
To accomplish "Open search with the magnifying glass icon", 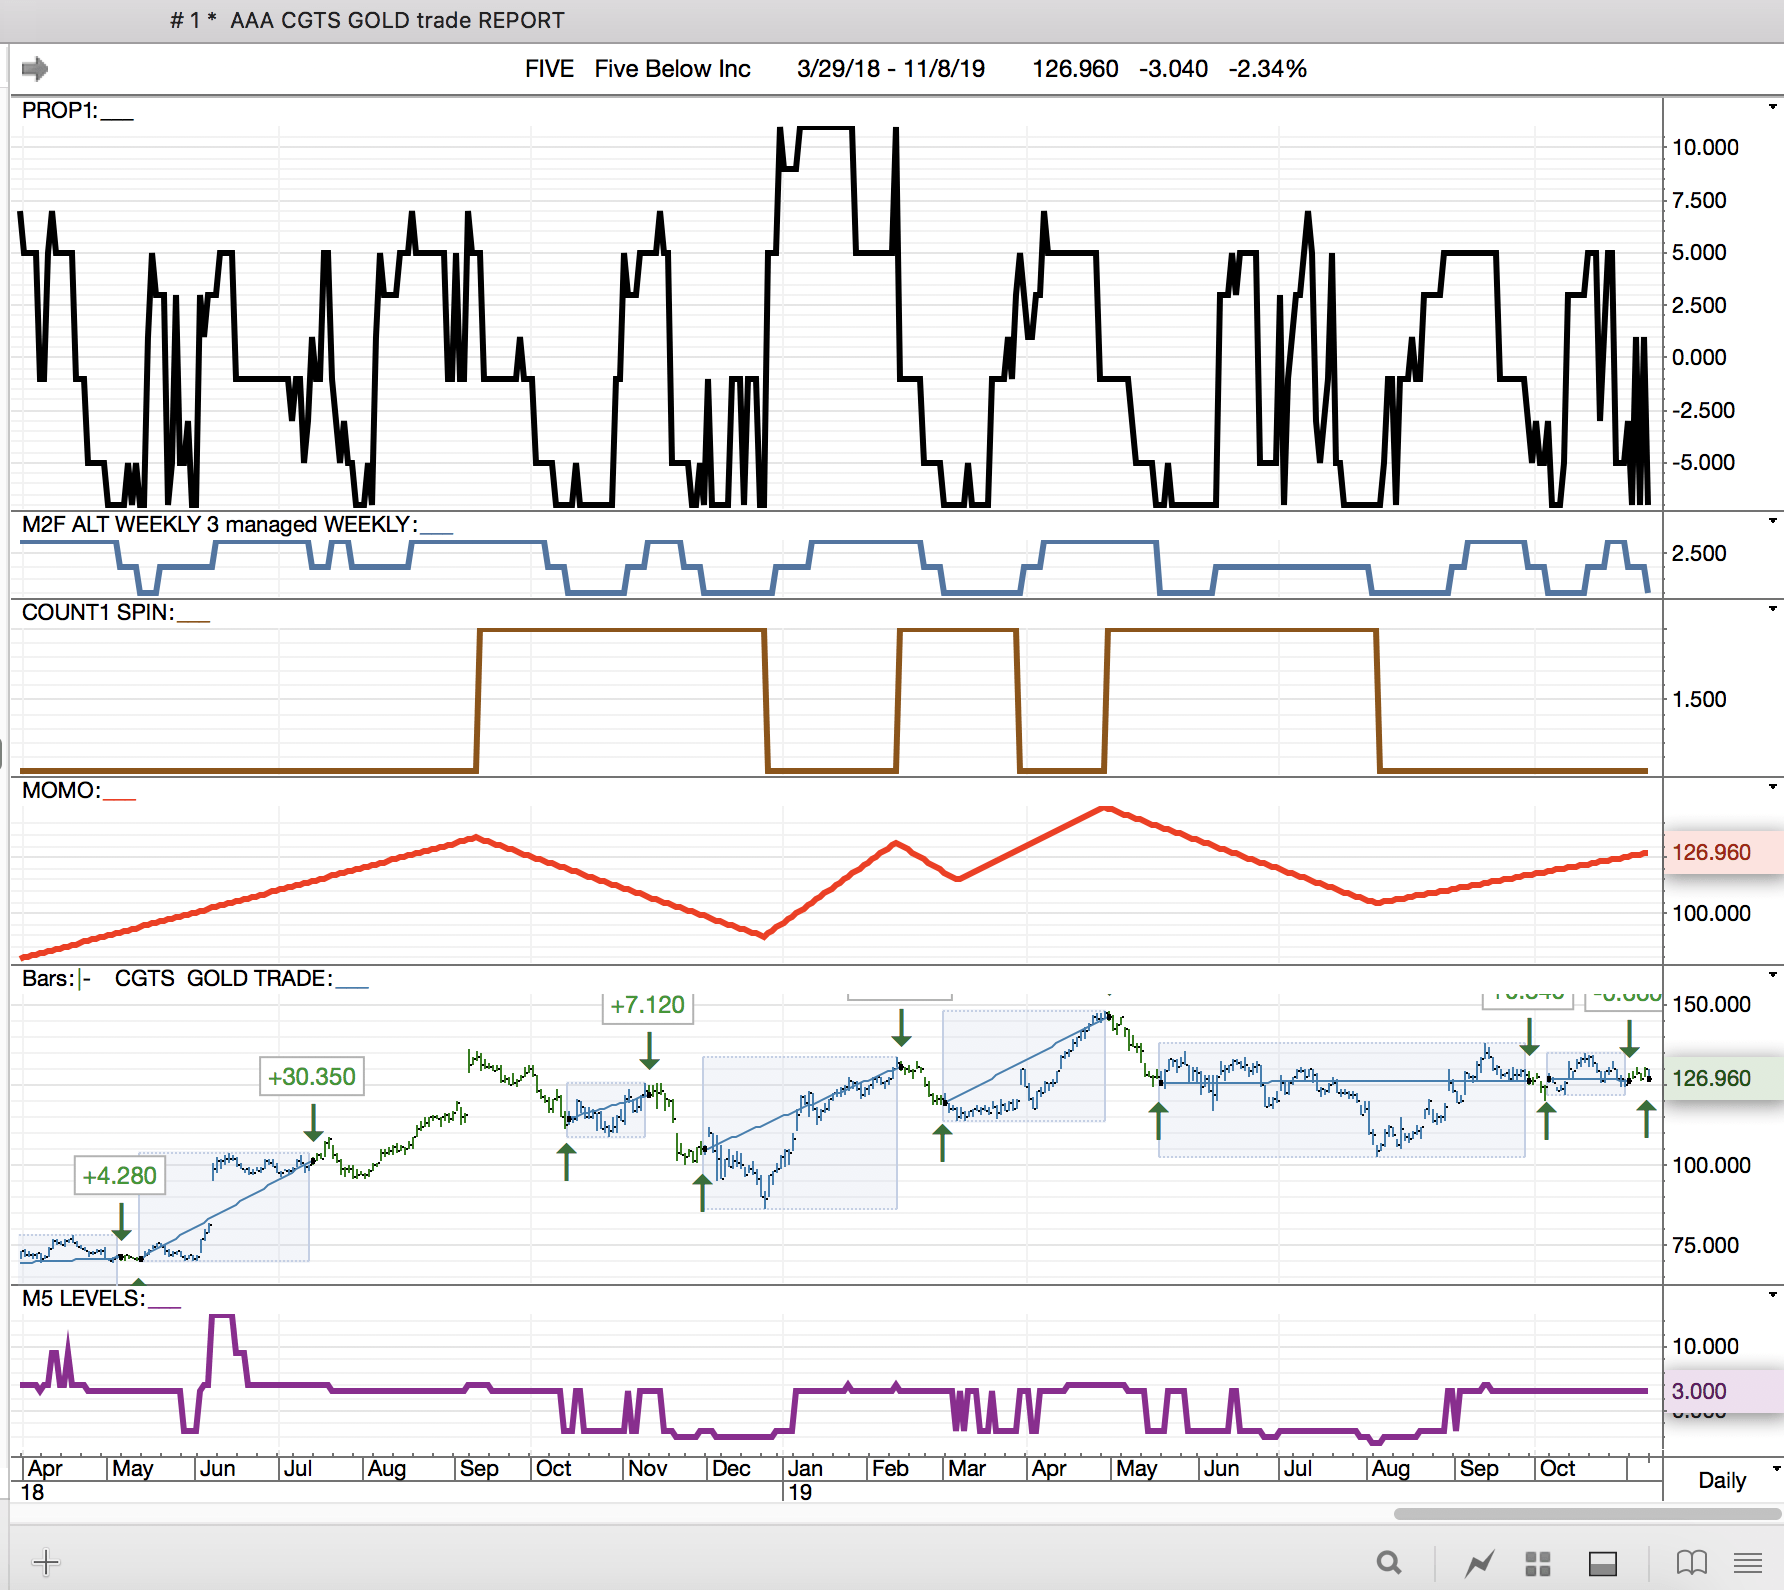I will pyautogui.click(x=1388, y=1562).
